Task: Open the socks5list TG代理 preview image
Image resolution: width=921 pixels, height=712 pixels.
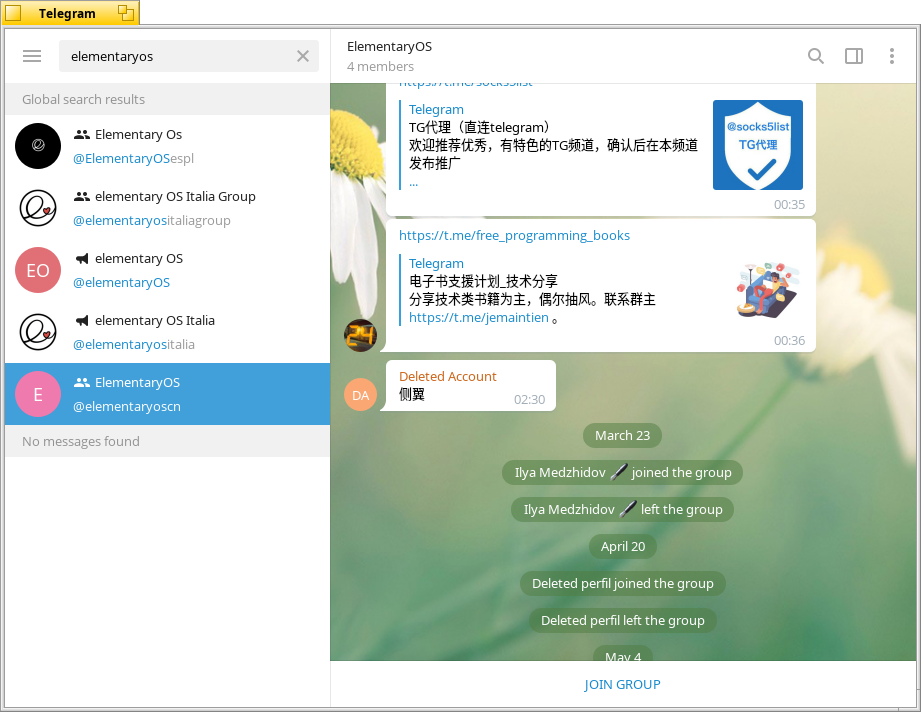Action: pos(758,145)
